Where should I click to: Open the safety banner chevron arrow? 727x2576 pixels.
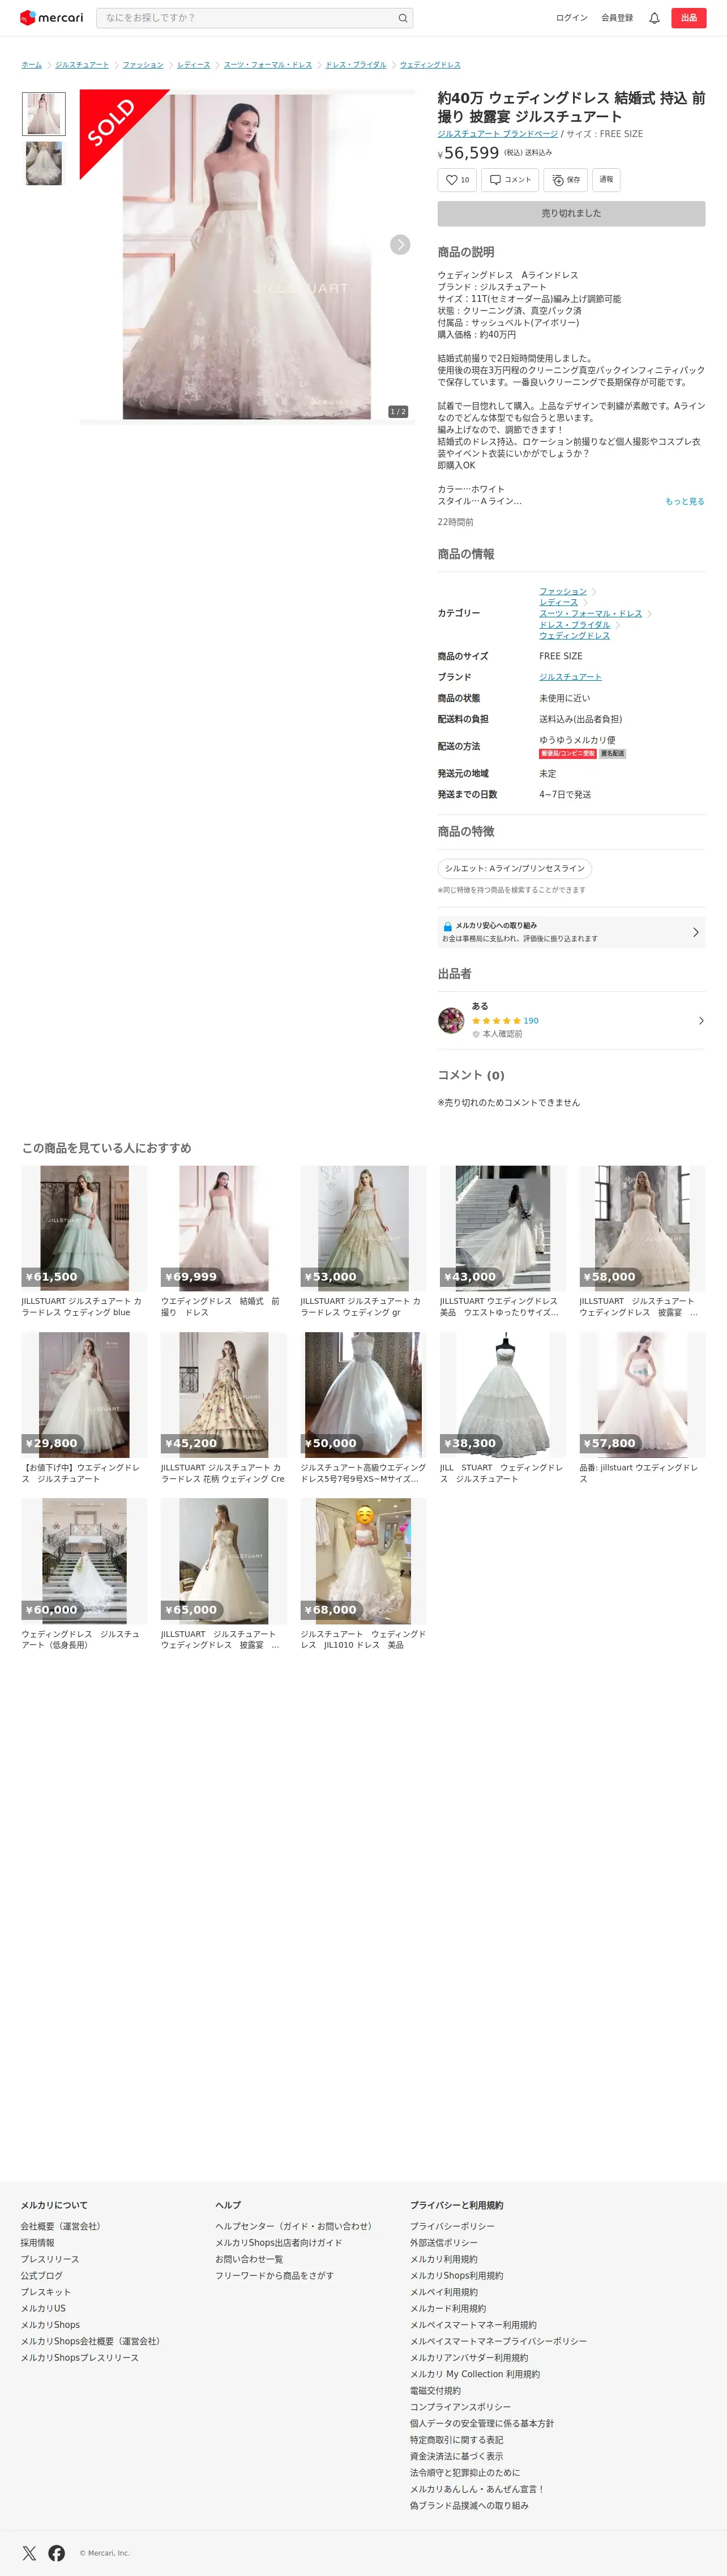tap(696, 932)
